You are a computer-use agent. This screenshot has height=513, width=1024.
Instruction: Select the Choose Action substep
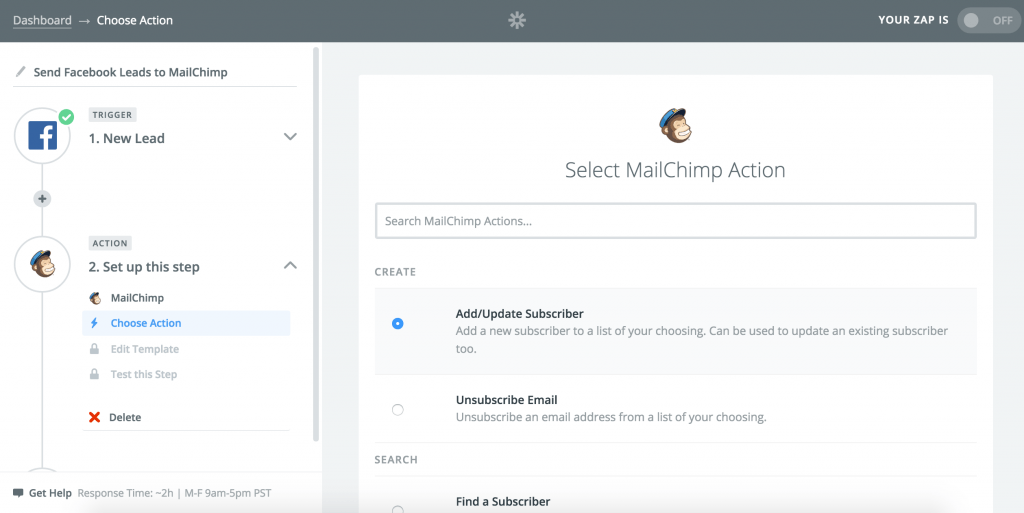click(x=186, y=323)
